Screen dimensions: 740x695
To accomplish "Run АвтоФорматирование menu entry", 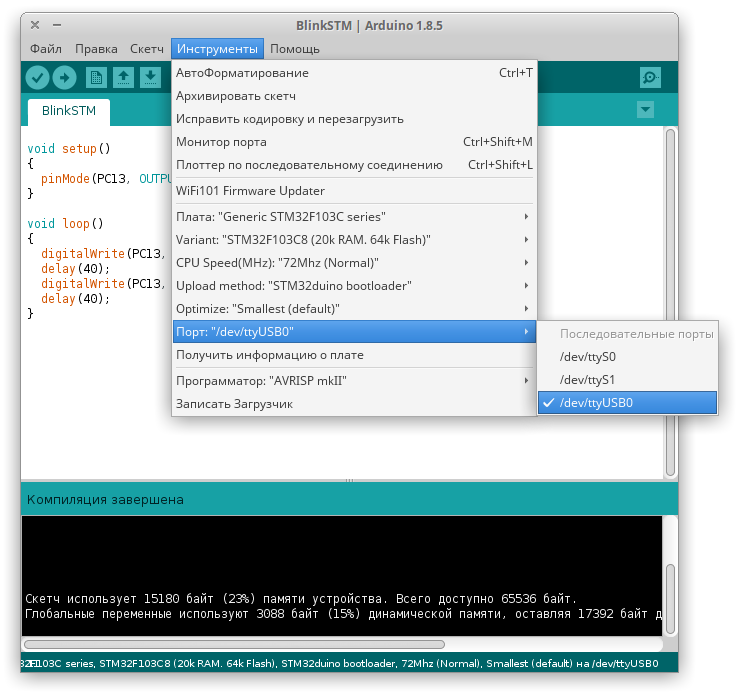I will pos(354,73).
